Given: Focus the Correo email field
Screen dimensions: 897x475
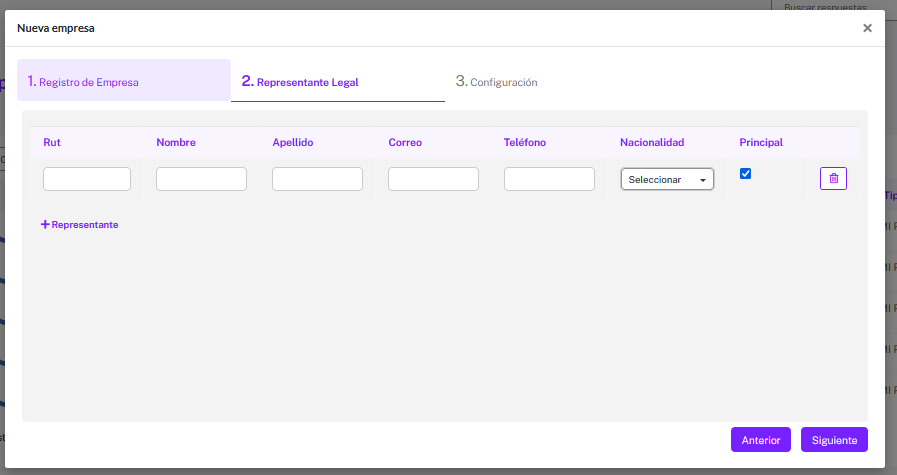Looking at the screenshot, I should pyautogui.click(x=433, y=179).
